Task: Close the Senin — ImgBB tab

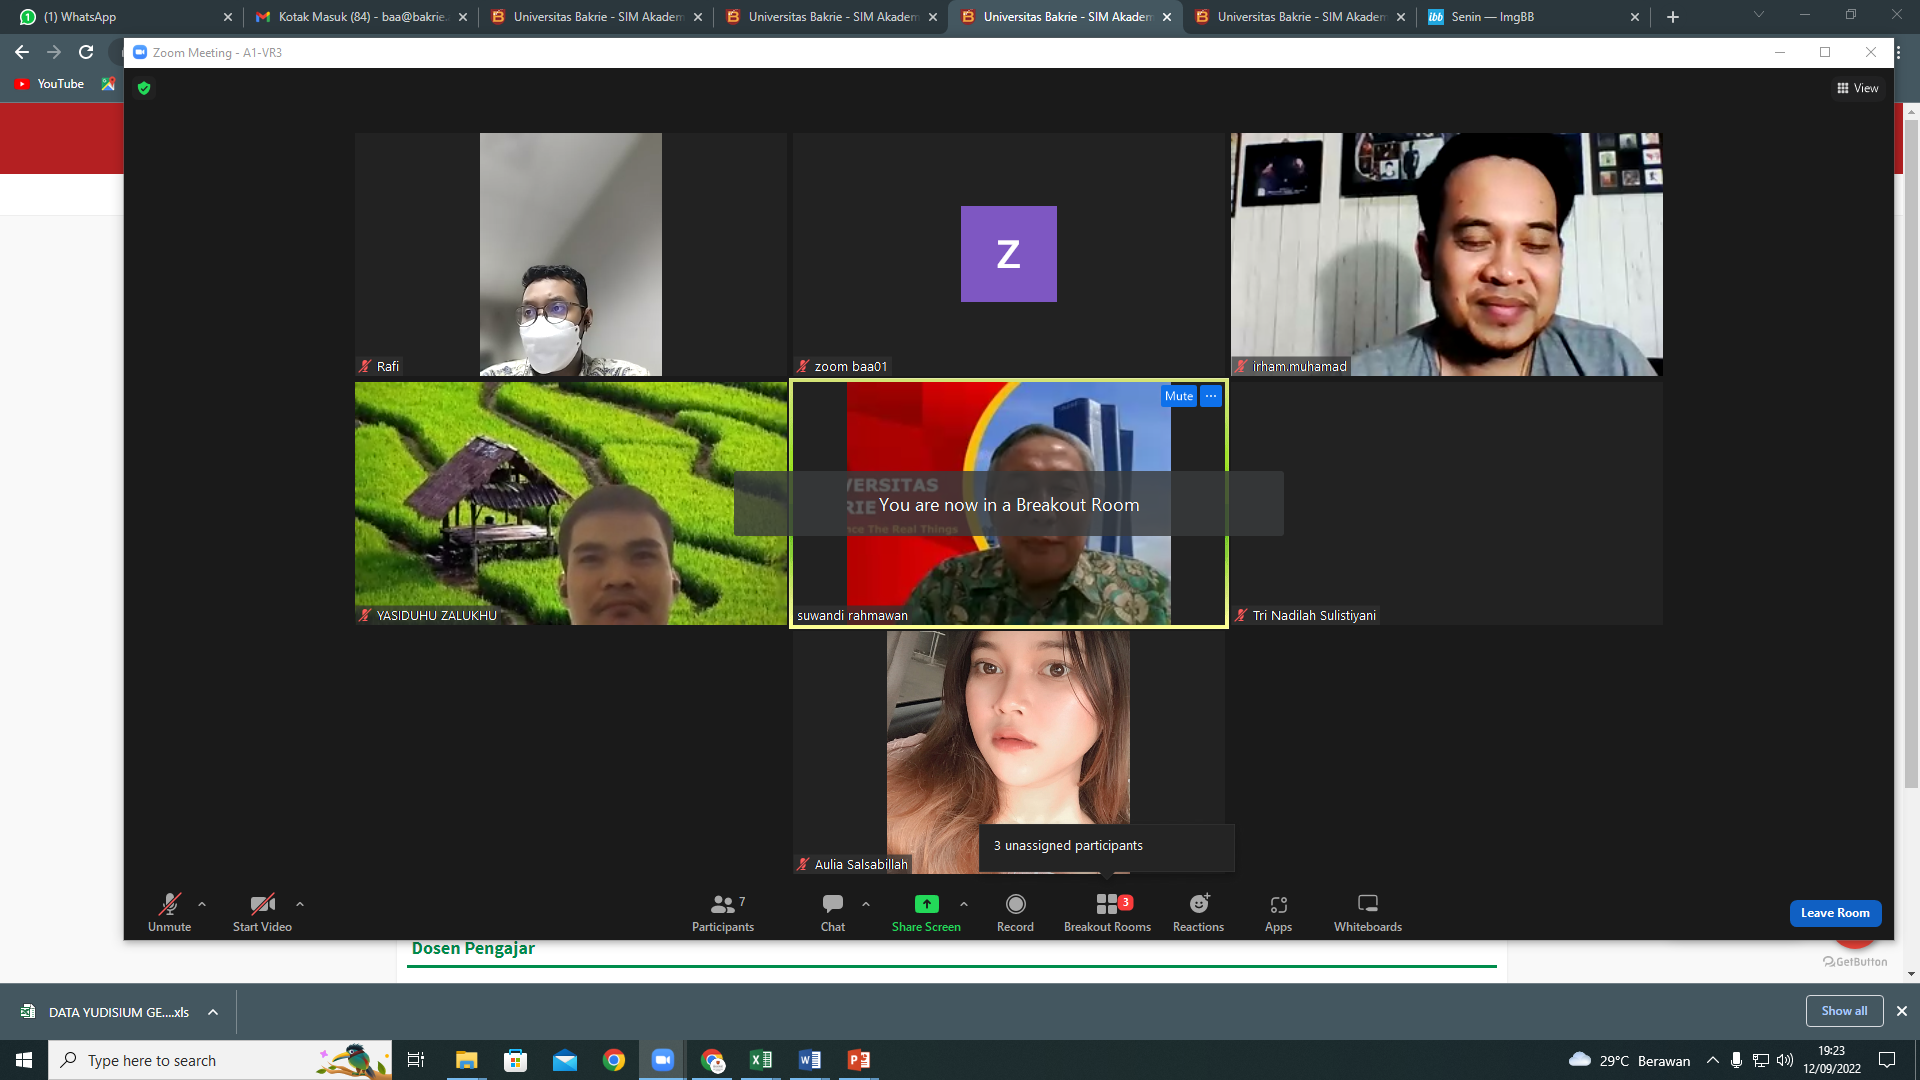Action: tap(1635, 17)
